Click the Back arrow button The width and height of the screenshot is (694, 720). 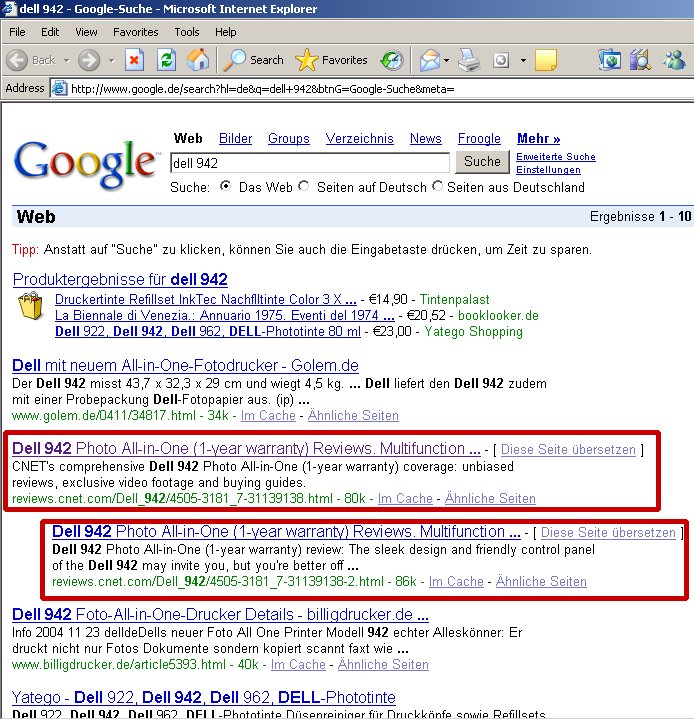click(17, 60)
